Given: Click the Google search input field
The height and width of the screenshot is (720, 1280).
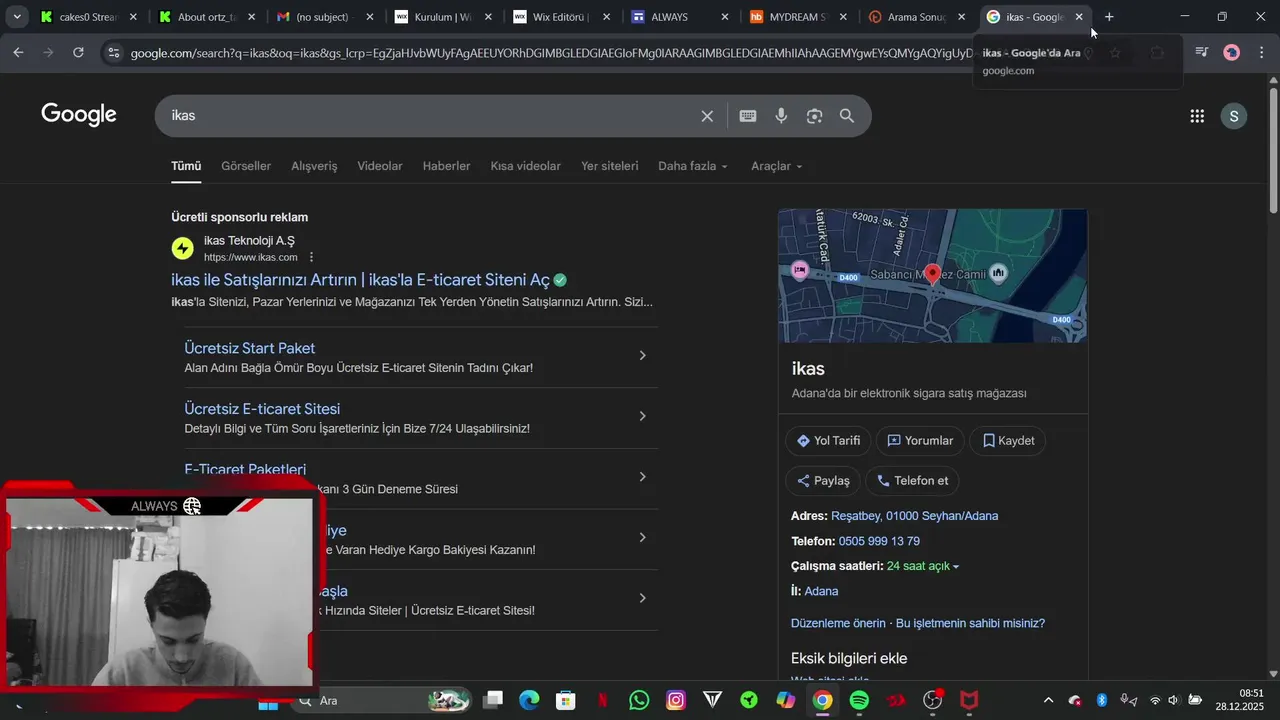Looking at the screenshot, I should pyautogui.click(x=430, y=116).
